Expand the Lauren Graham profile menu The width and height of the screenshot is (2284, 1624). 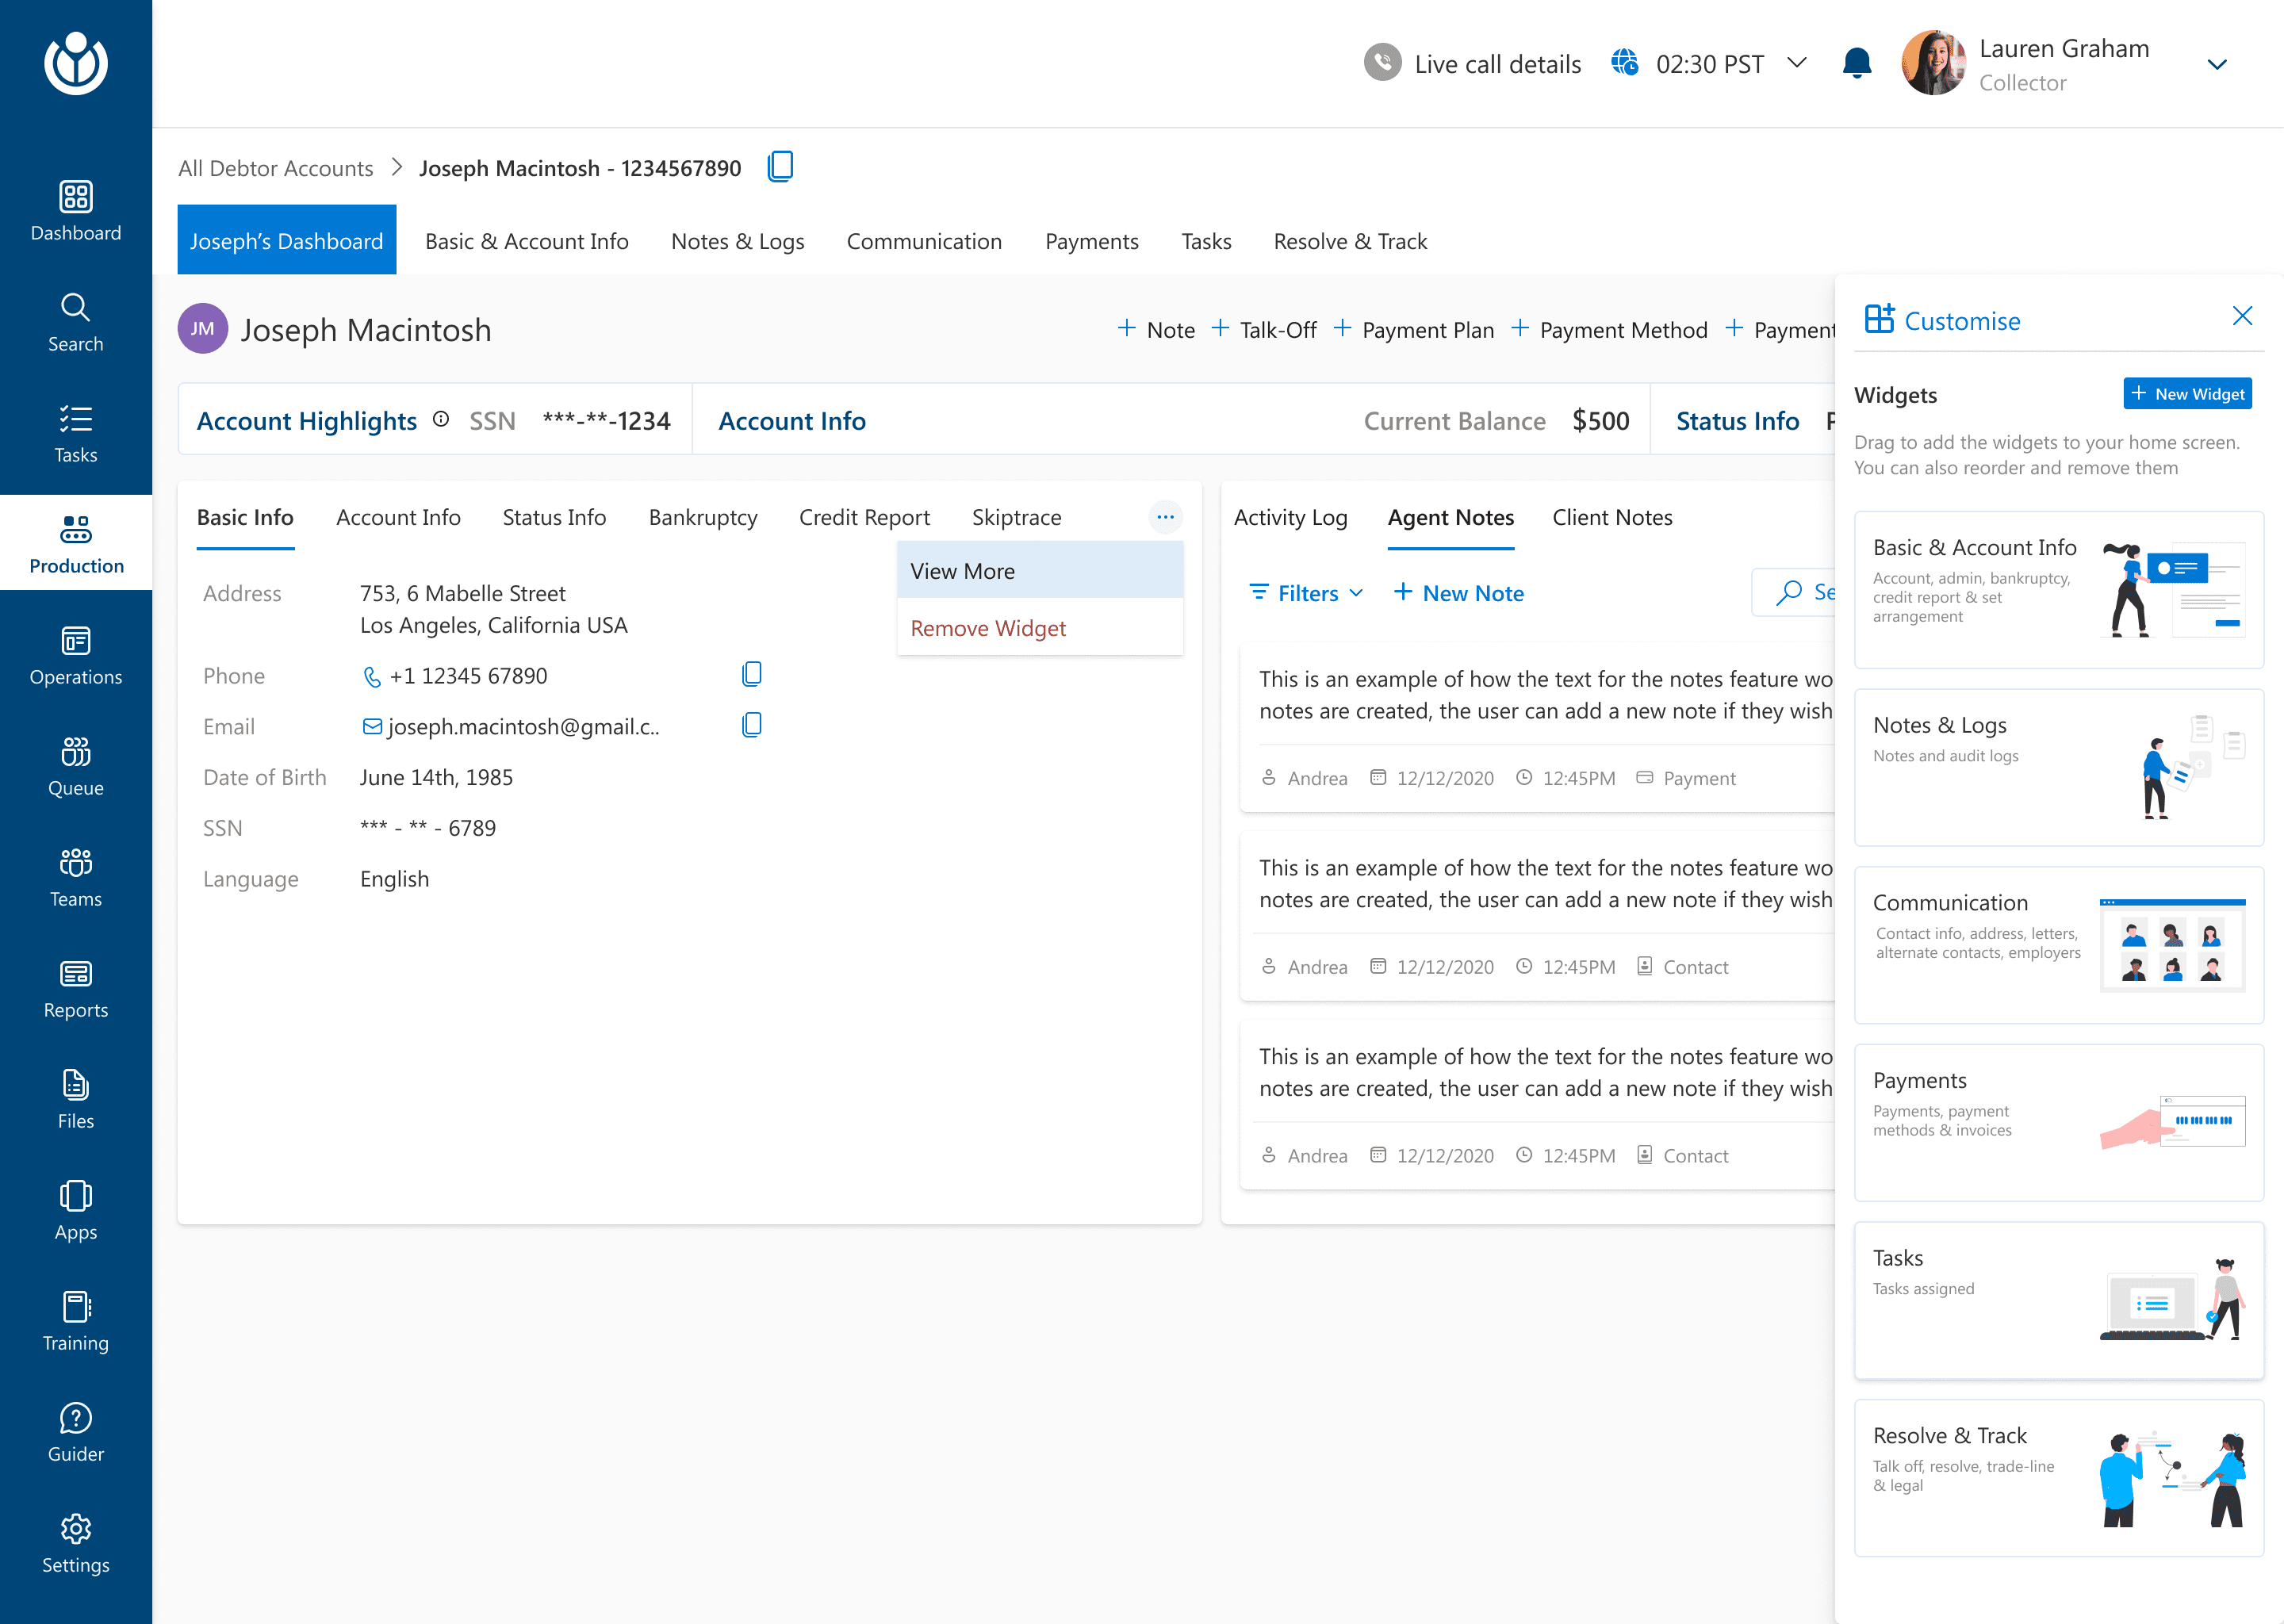2216,65
